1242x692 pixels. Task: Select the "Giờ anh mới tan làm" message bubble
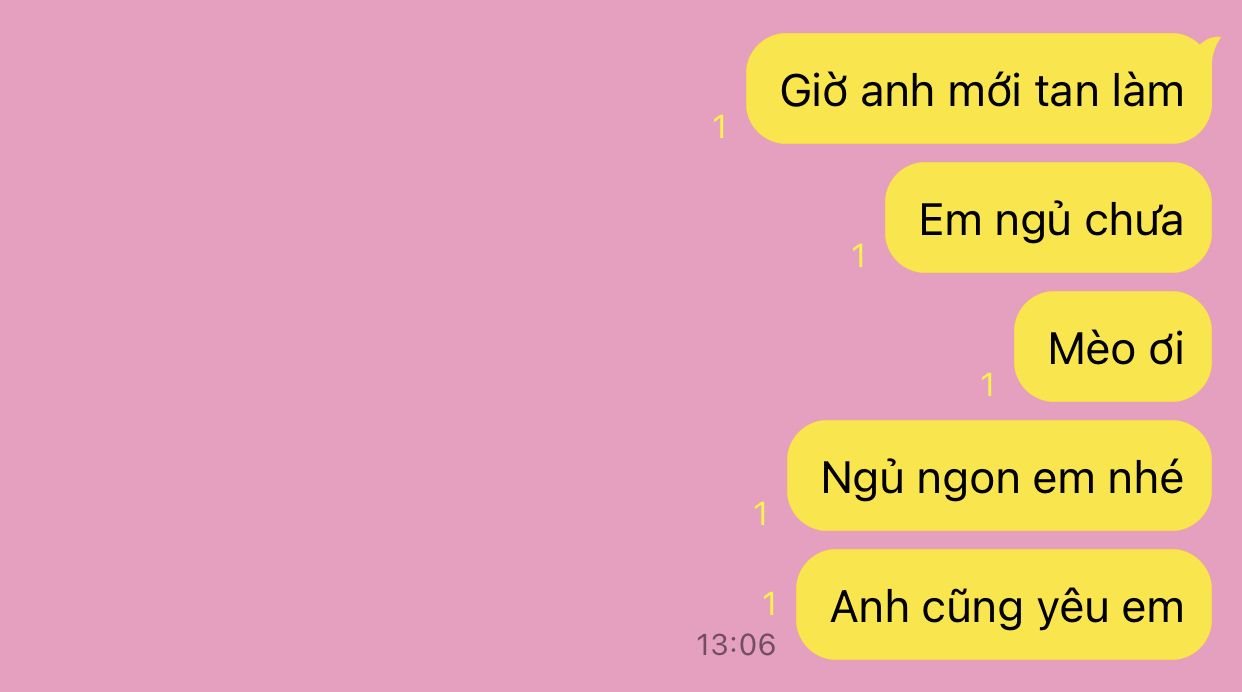click(979, 89)
